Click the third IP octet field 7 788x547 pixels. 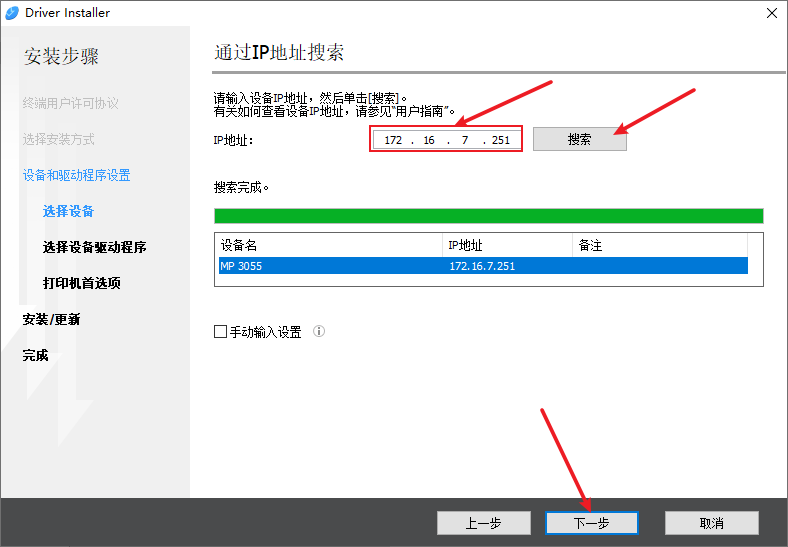[x=465, y=140]
